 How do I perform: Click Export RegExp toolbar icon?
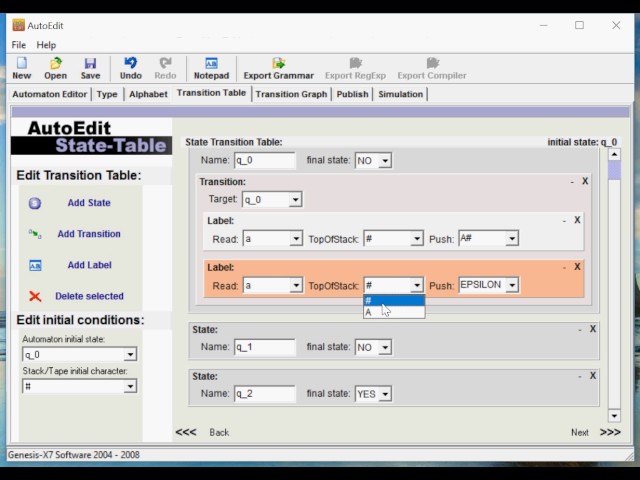click(x=356, y=63)
